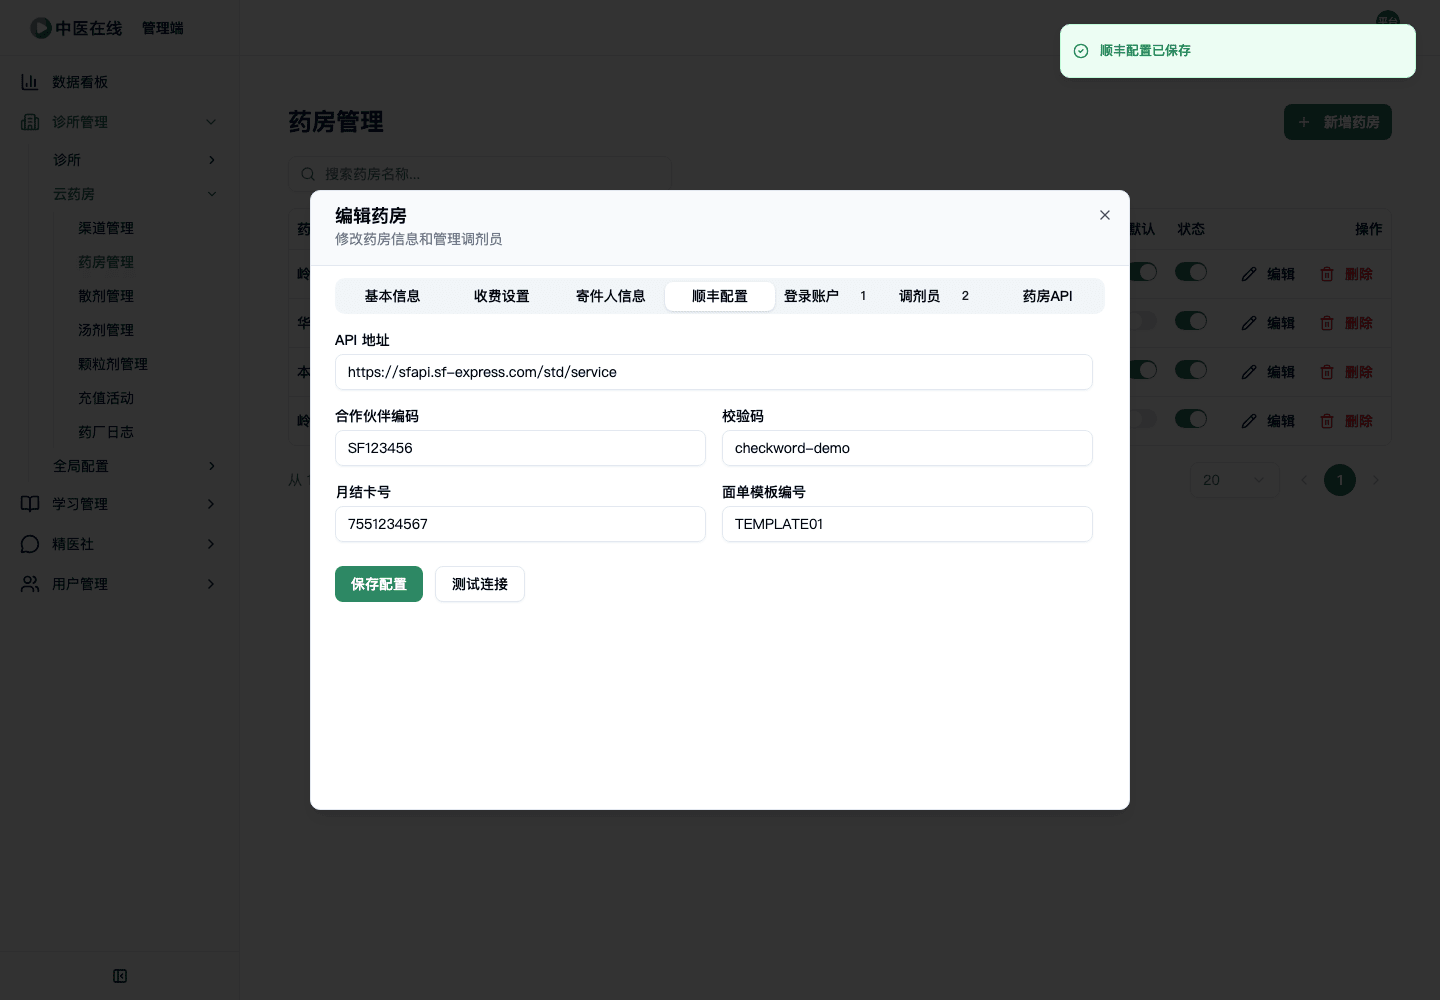Click the 月结卡号 input field

click(520, 524)
